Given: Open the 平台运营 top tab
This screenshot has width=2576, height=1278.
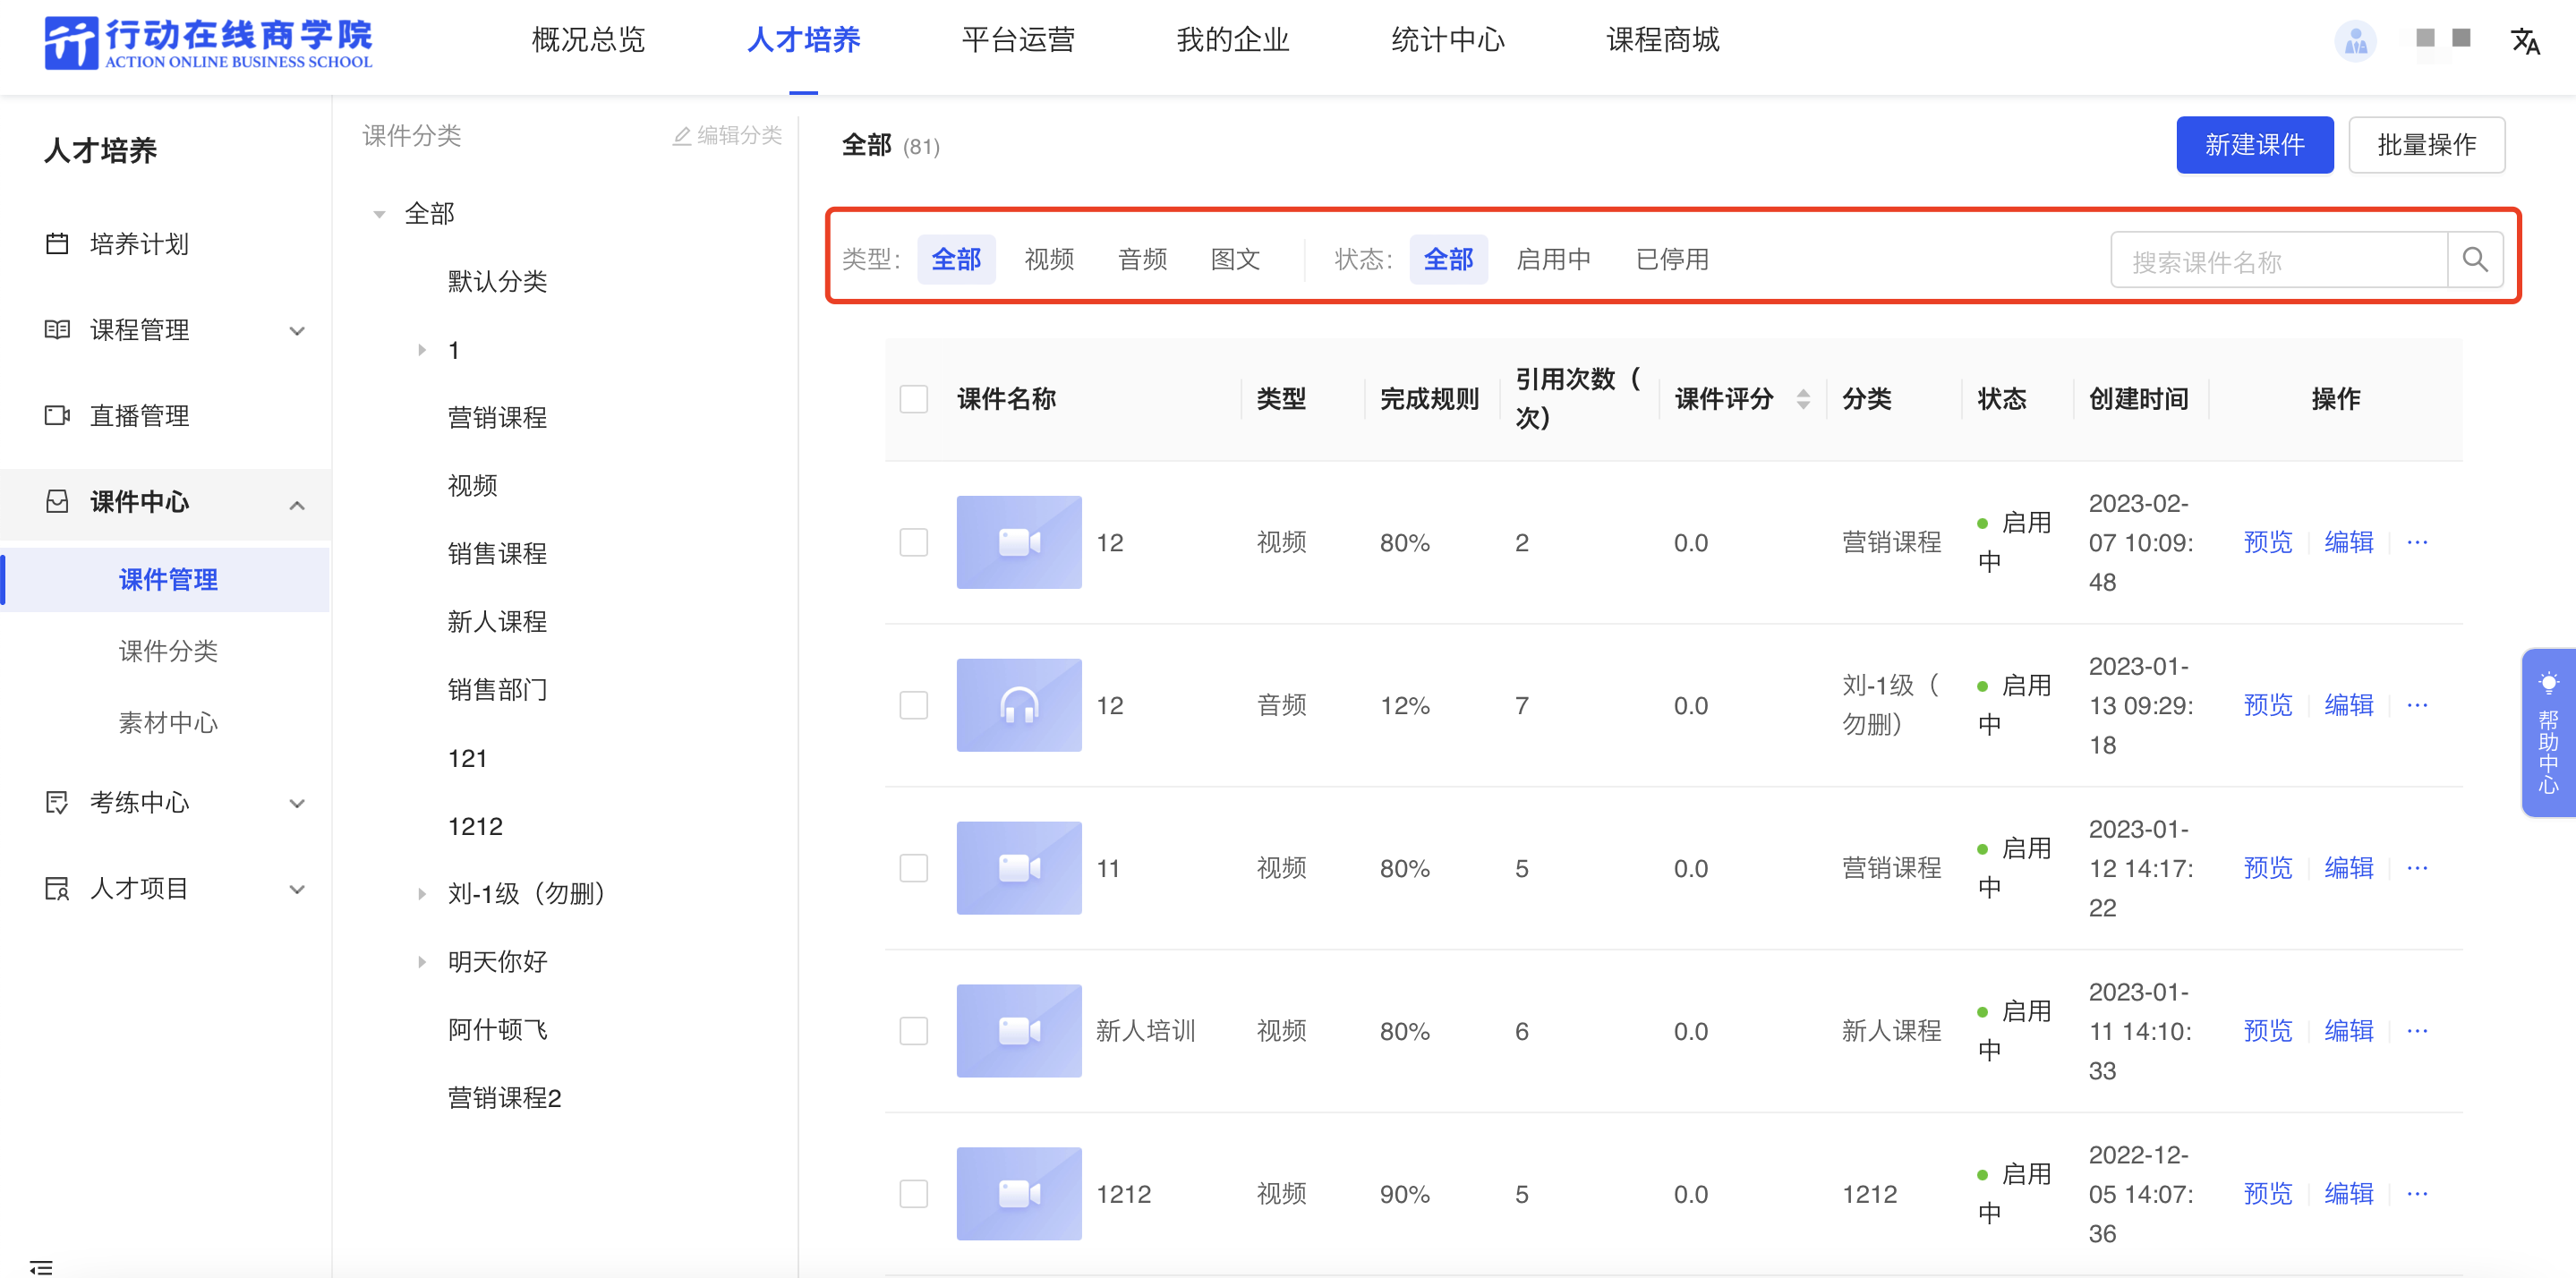Looking at the screenshot, I should coord(1018,40).
